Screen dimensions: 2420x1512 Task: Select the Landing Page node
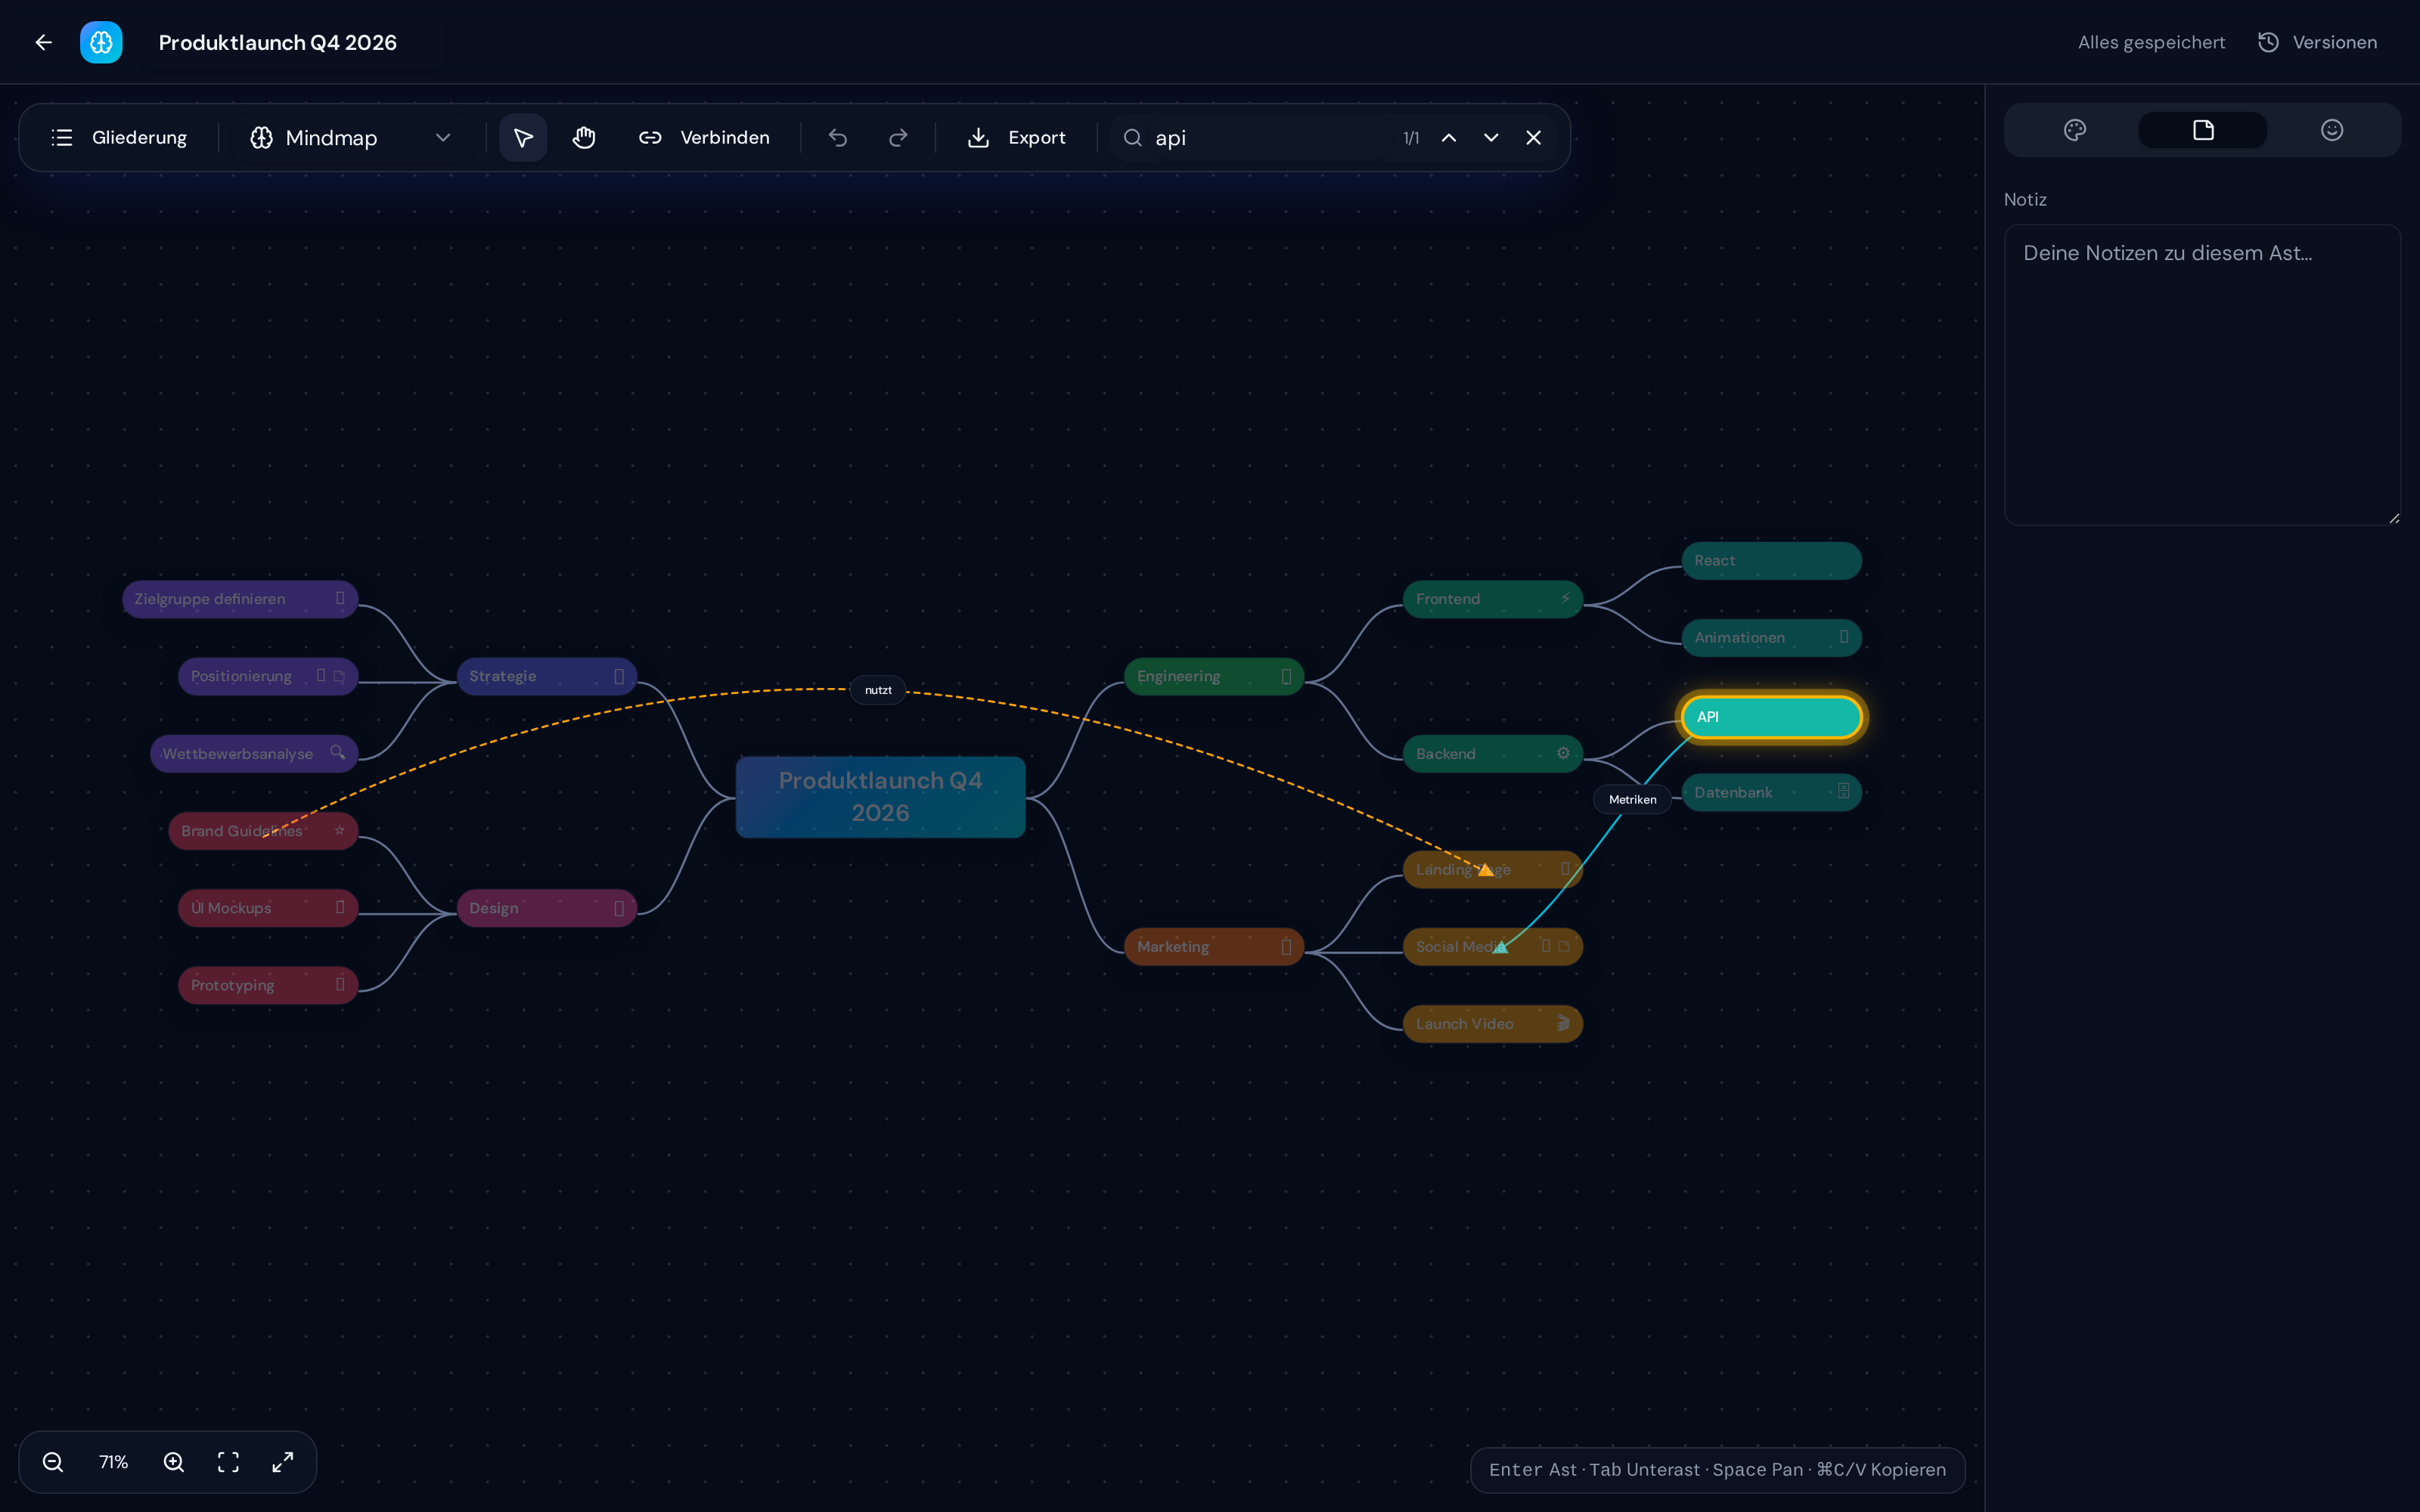(x=1493, y=869)
